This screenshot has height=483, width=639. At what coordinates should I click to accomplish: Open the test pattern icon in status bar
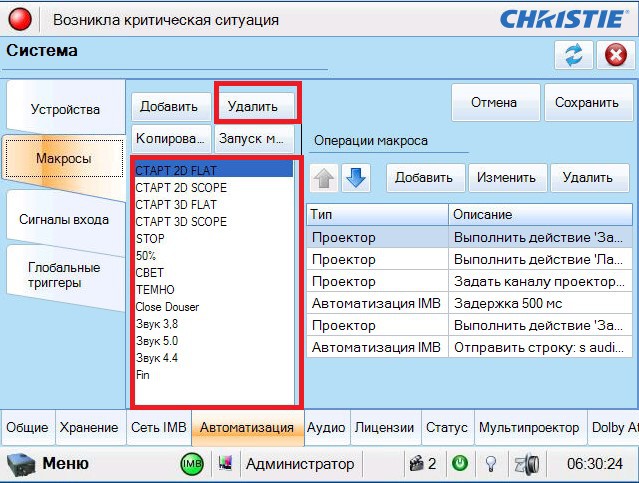pyautogui.click(x=225, y=463)
